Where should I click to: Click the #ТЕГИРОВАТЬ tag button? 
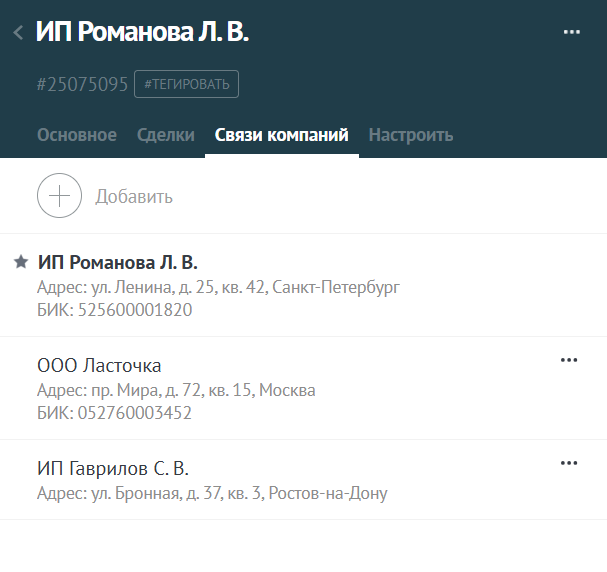pos(187,84)
